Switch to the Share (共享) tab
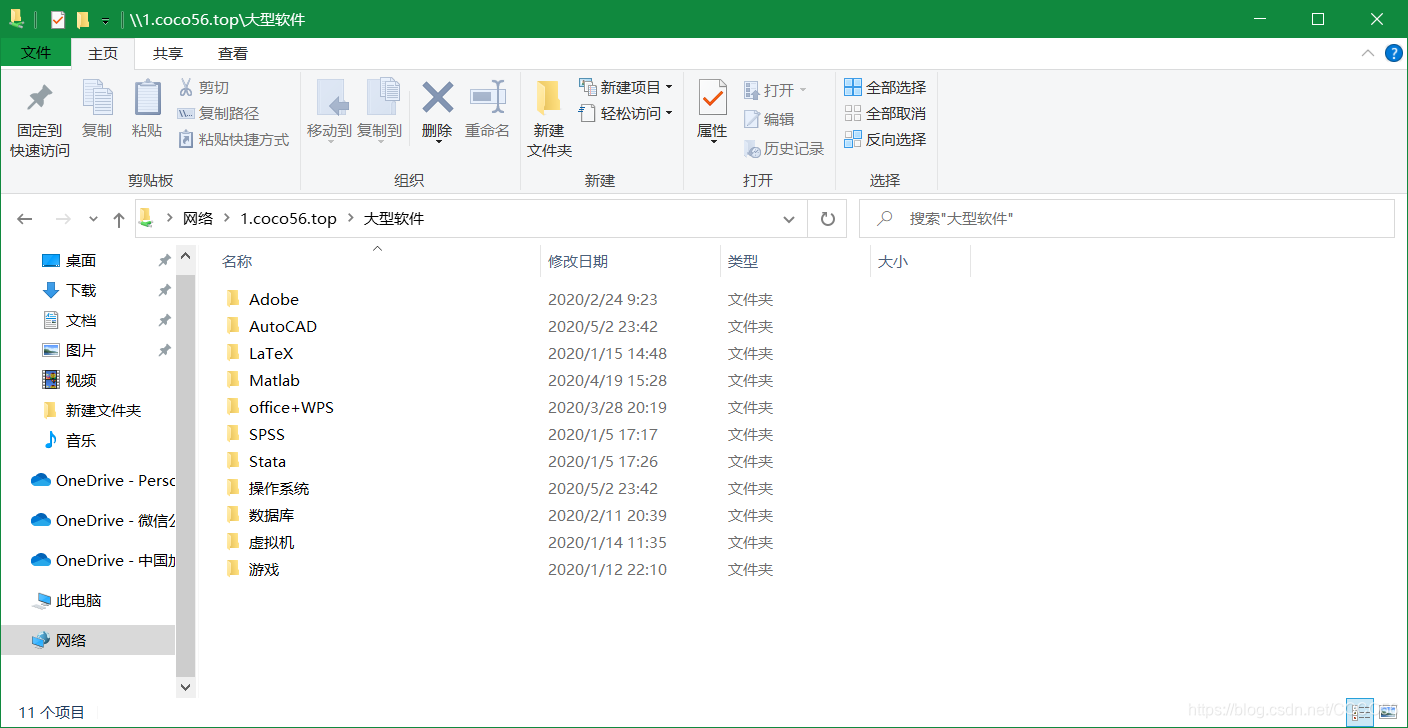 click(168, 54)
